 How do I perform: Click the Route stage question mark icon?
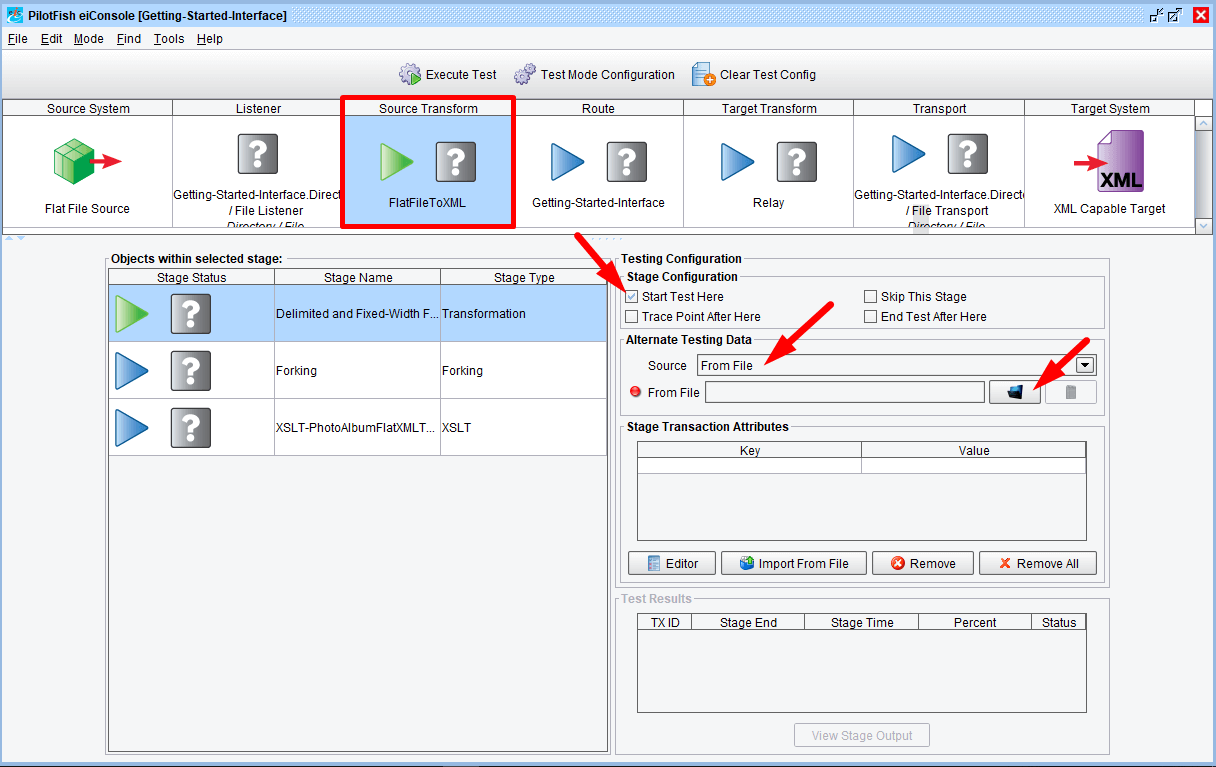click(x=627, y=161)
